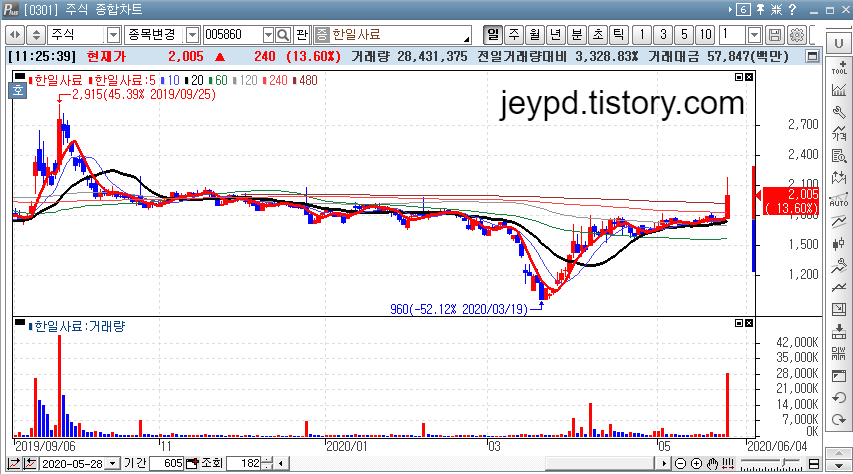This screenshot has width=853, height=474.
Task: Click the pin icon in title bar
Action: (760, 9)
